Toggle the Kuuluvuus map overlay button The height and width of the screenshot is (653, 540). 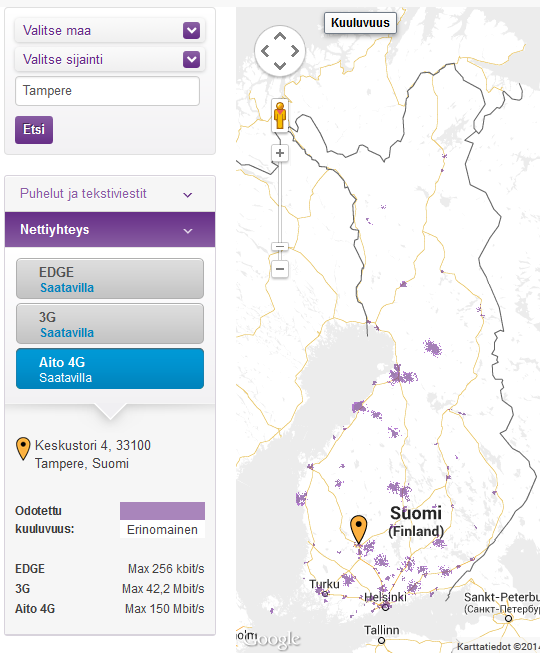click(x=360, y=22)
